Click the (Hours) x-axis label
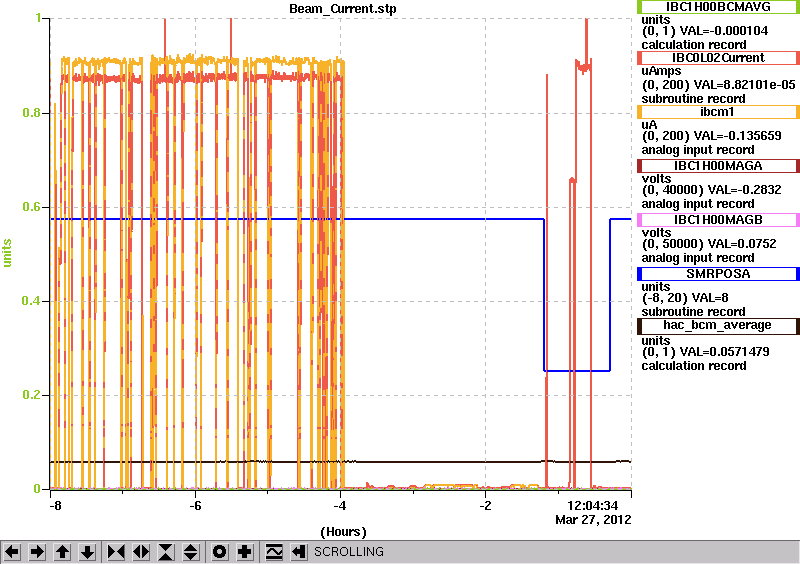The image size is (800, 564). point(343,532)
